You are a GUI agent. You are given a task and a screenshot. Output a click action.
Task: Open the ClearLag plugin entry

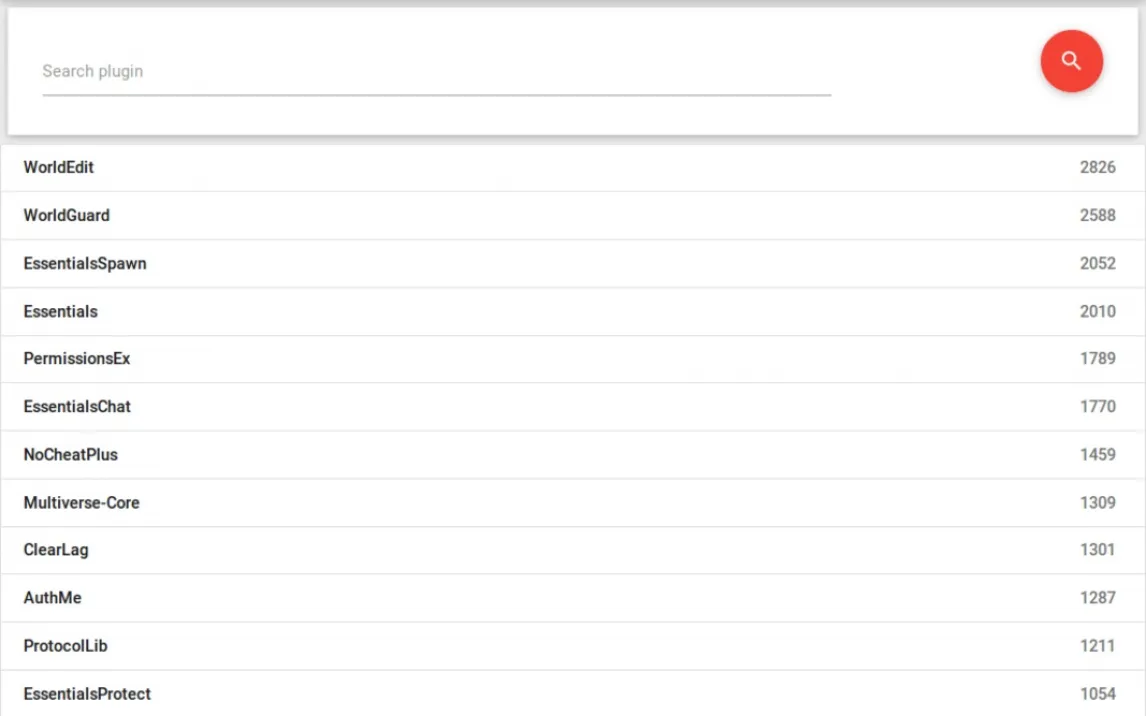56,549
